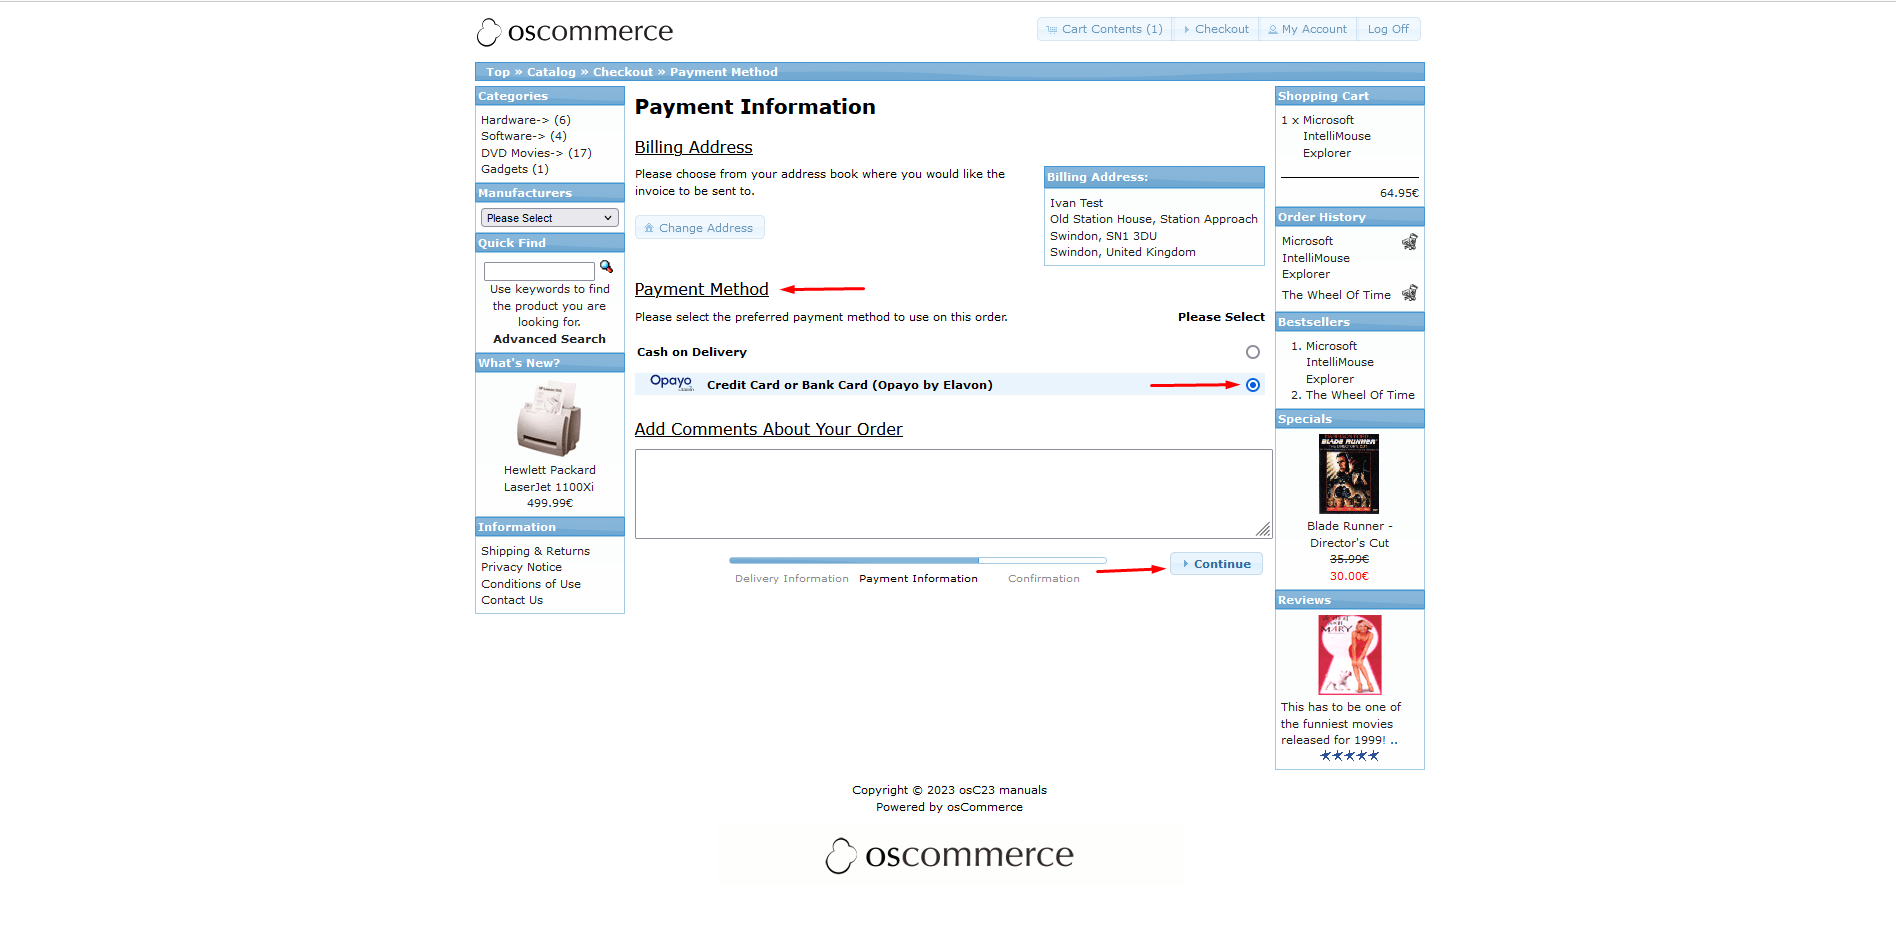Click Payment Method breadcrumb link
Viewport: 1896px width, 935px height.
coord(724,72)
